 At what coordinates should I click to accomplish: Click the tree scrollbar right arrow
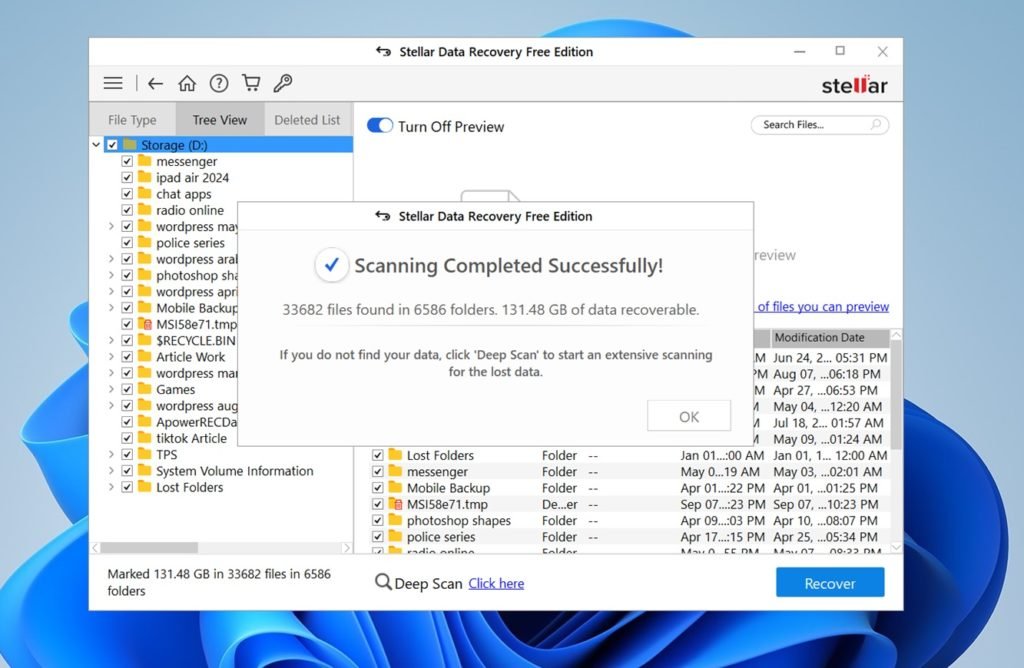click(346, 547)
